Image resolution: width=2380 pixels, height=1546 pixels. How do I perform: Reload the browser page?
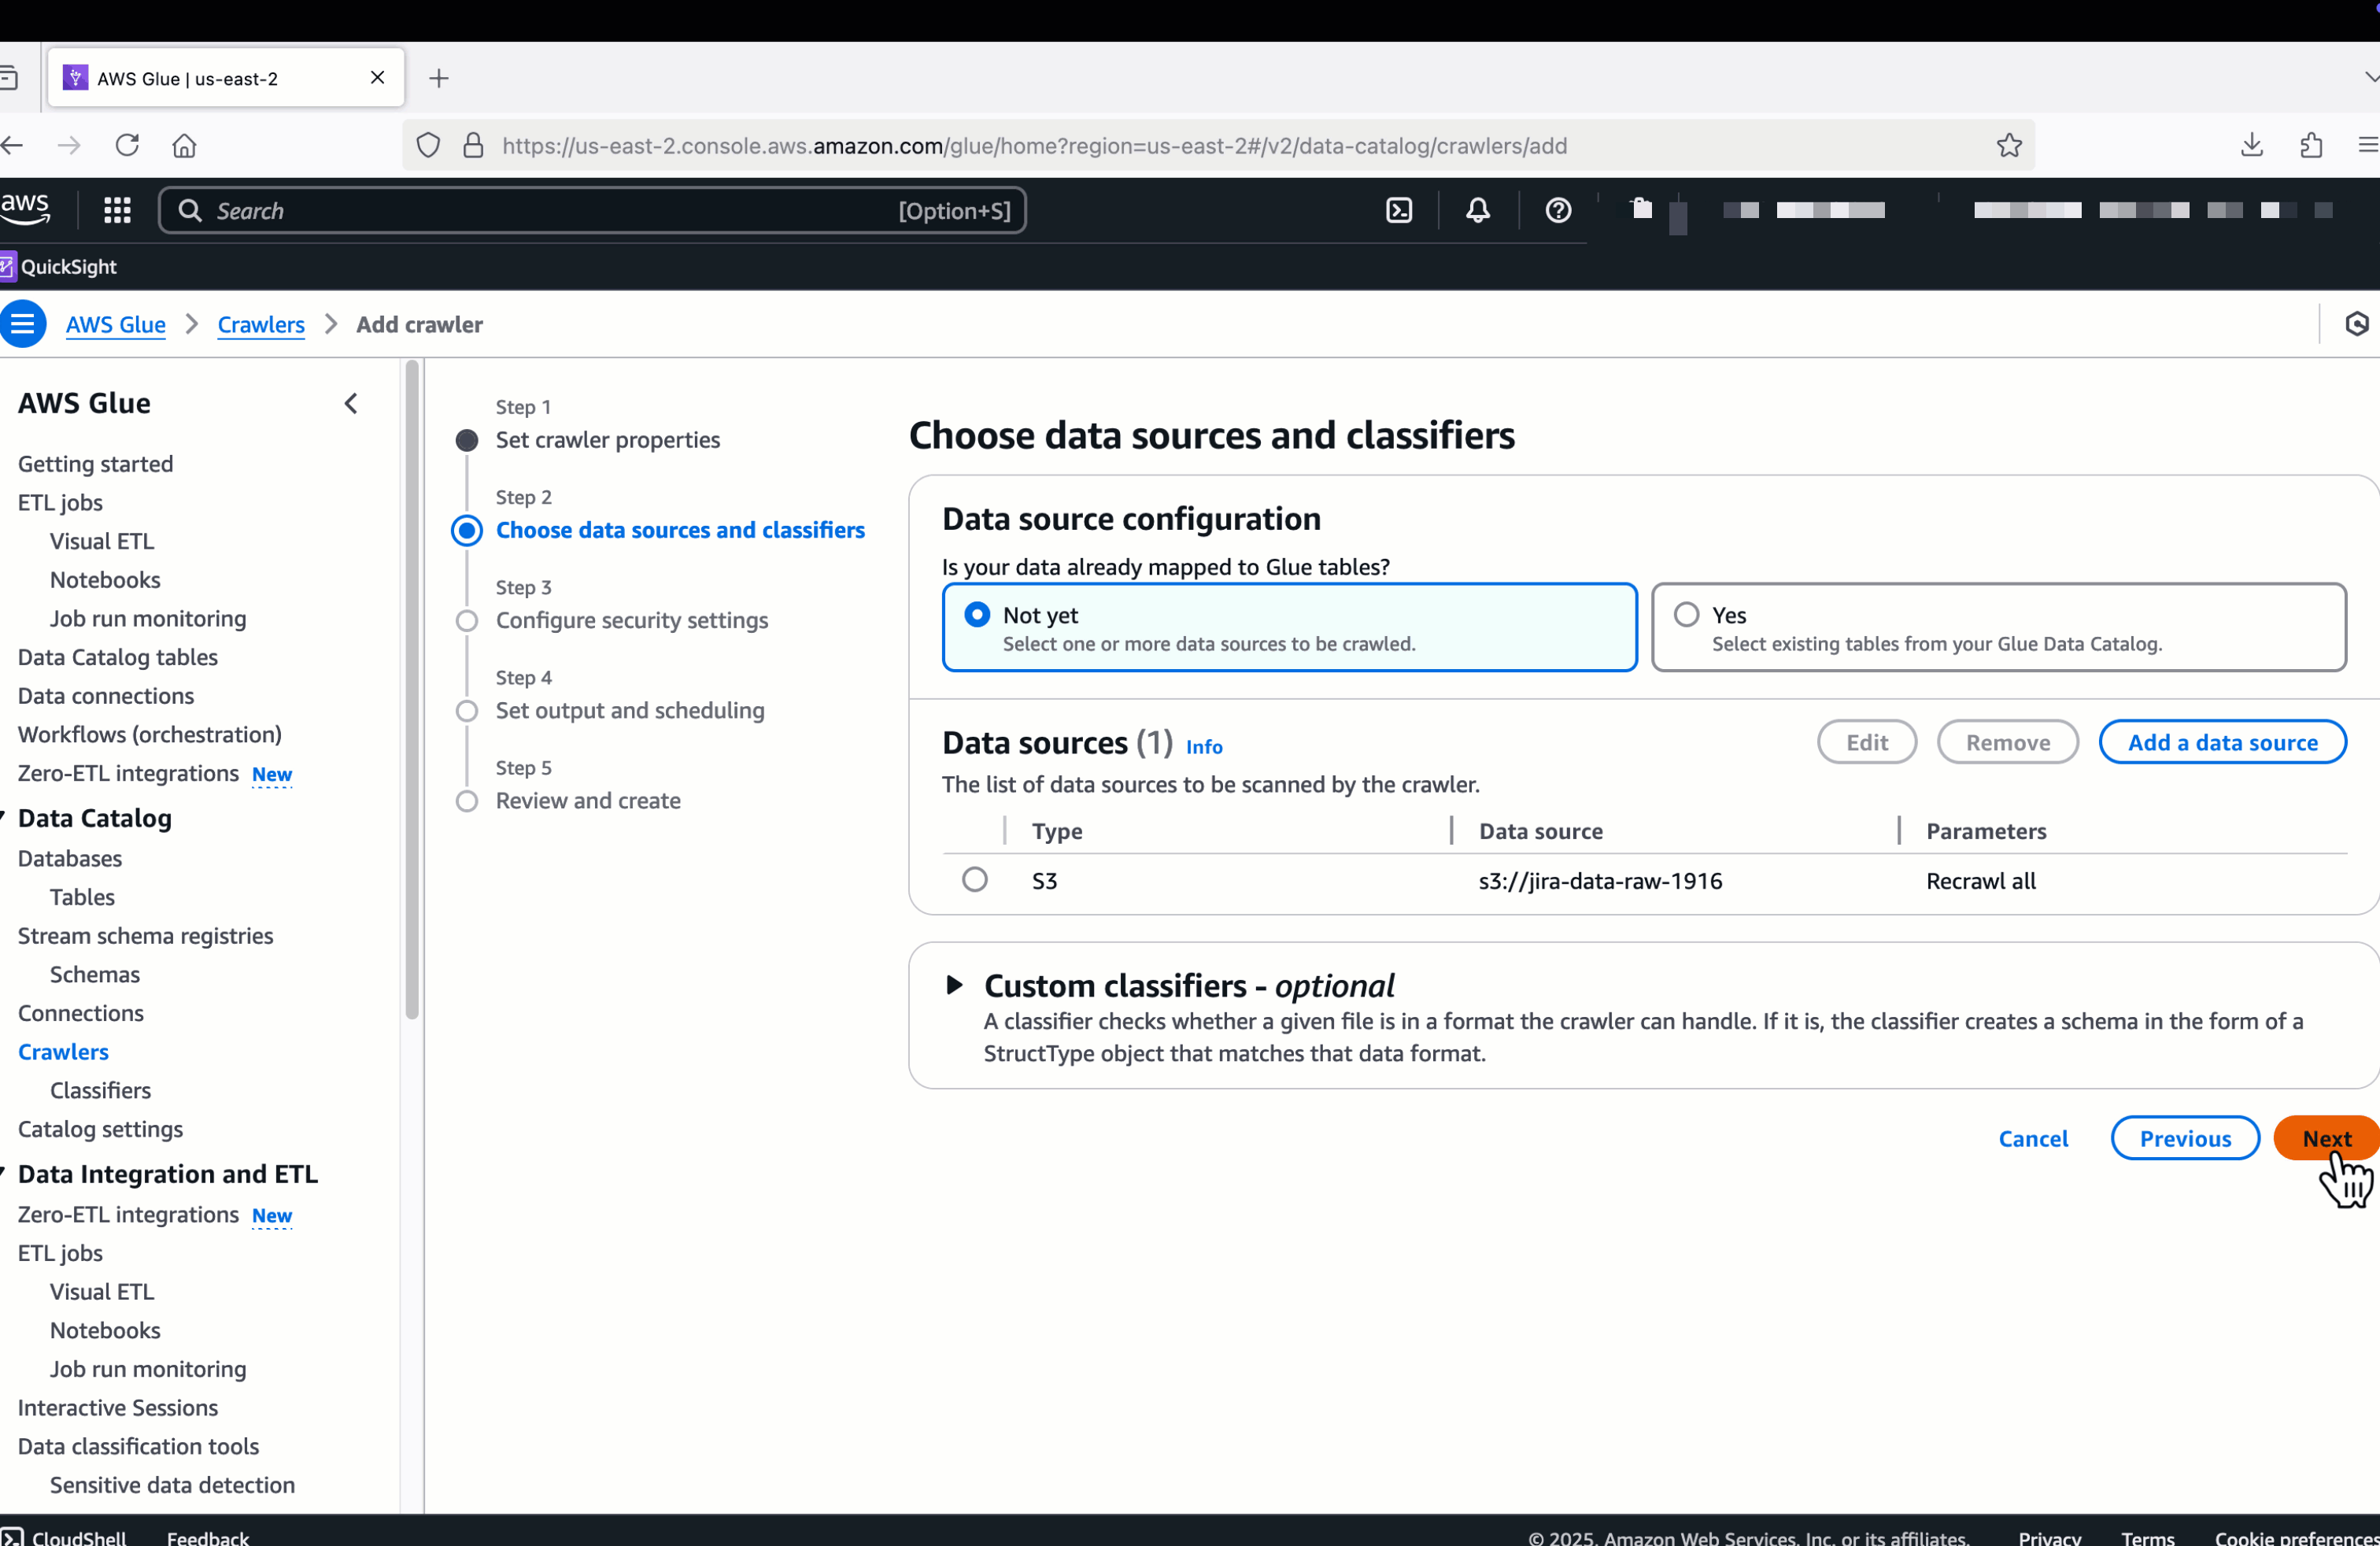(127, 146)
